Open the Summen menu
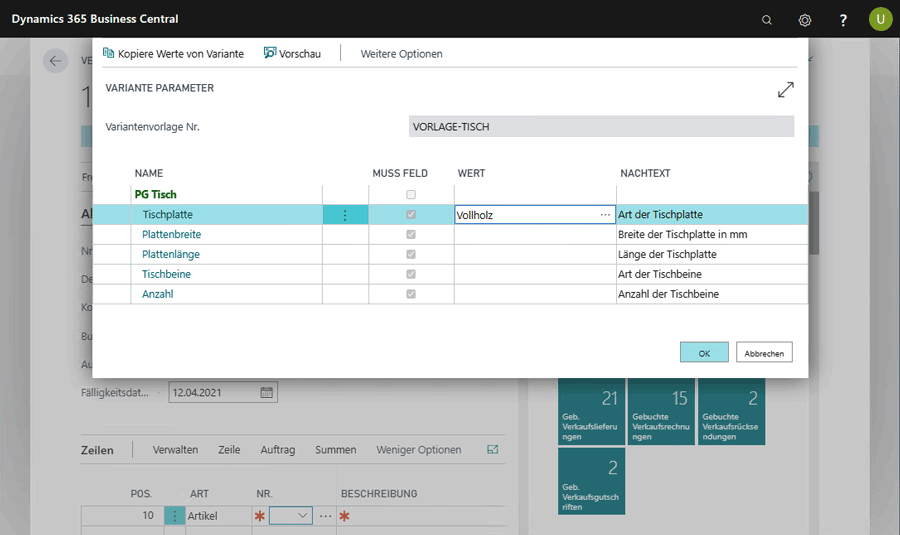 click(x=335, y=450)
